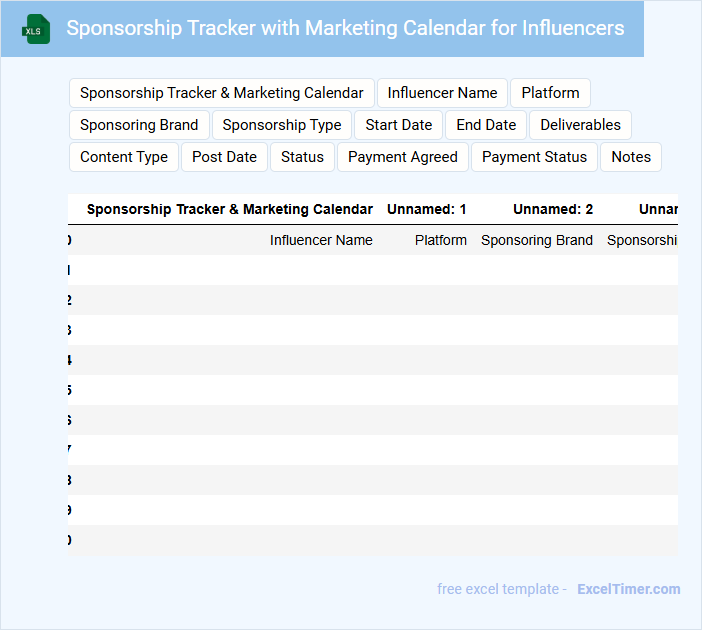Image resolution: width=702 pixels, height=630 pixels.
Task: Select the Platform tag button
Action: pyautogui.click(x=550, y=93)
